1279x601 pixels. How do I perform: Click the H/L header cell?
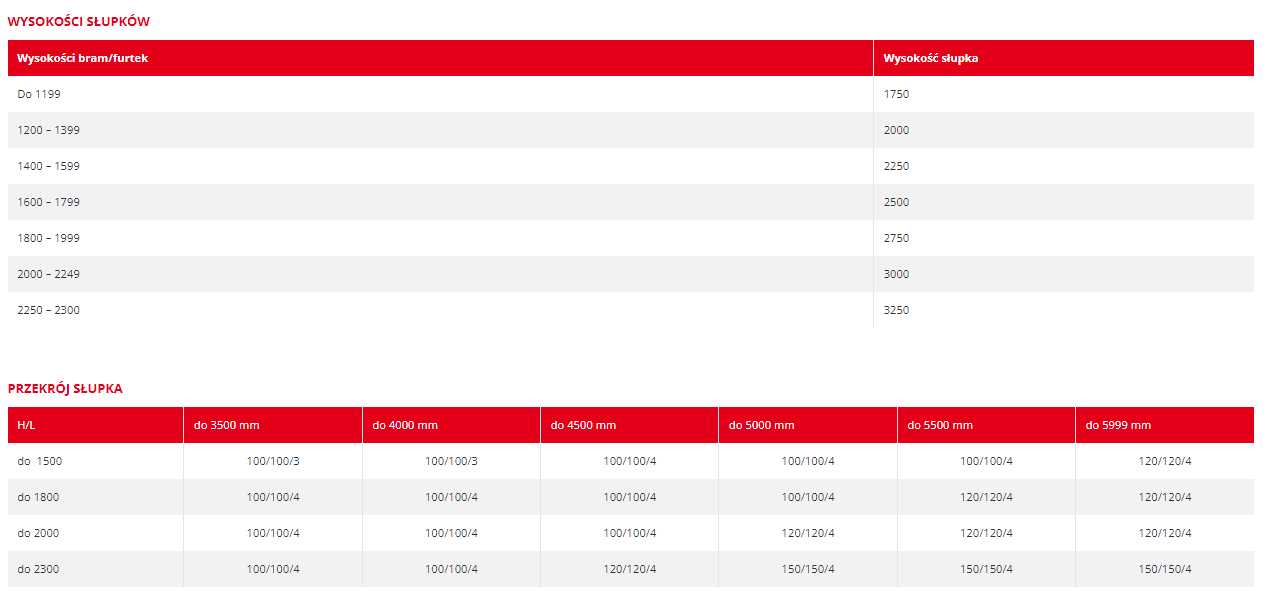[x=95, y=425]
